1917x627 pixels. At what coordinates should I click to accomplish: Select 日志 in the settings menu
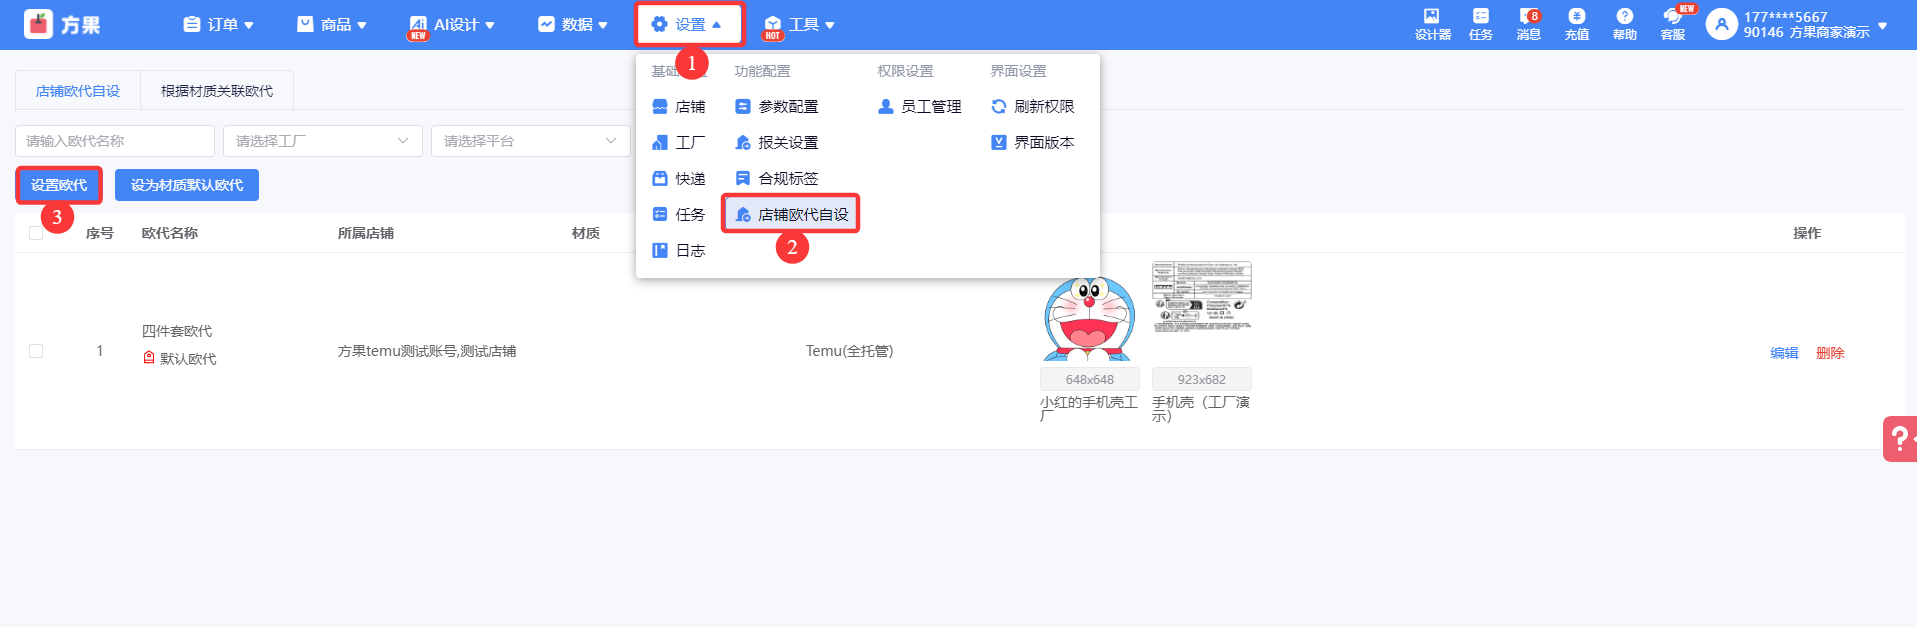pos(678,250)
